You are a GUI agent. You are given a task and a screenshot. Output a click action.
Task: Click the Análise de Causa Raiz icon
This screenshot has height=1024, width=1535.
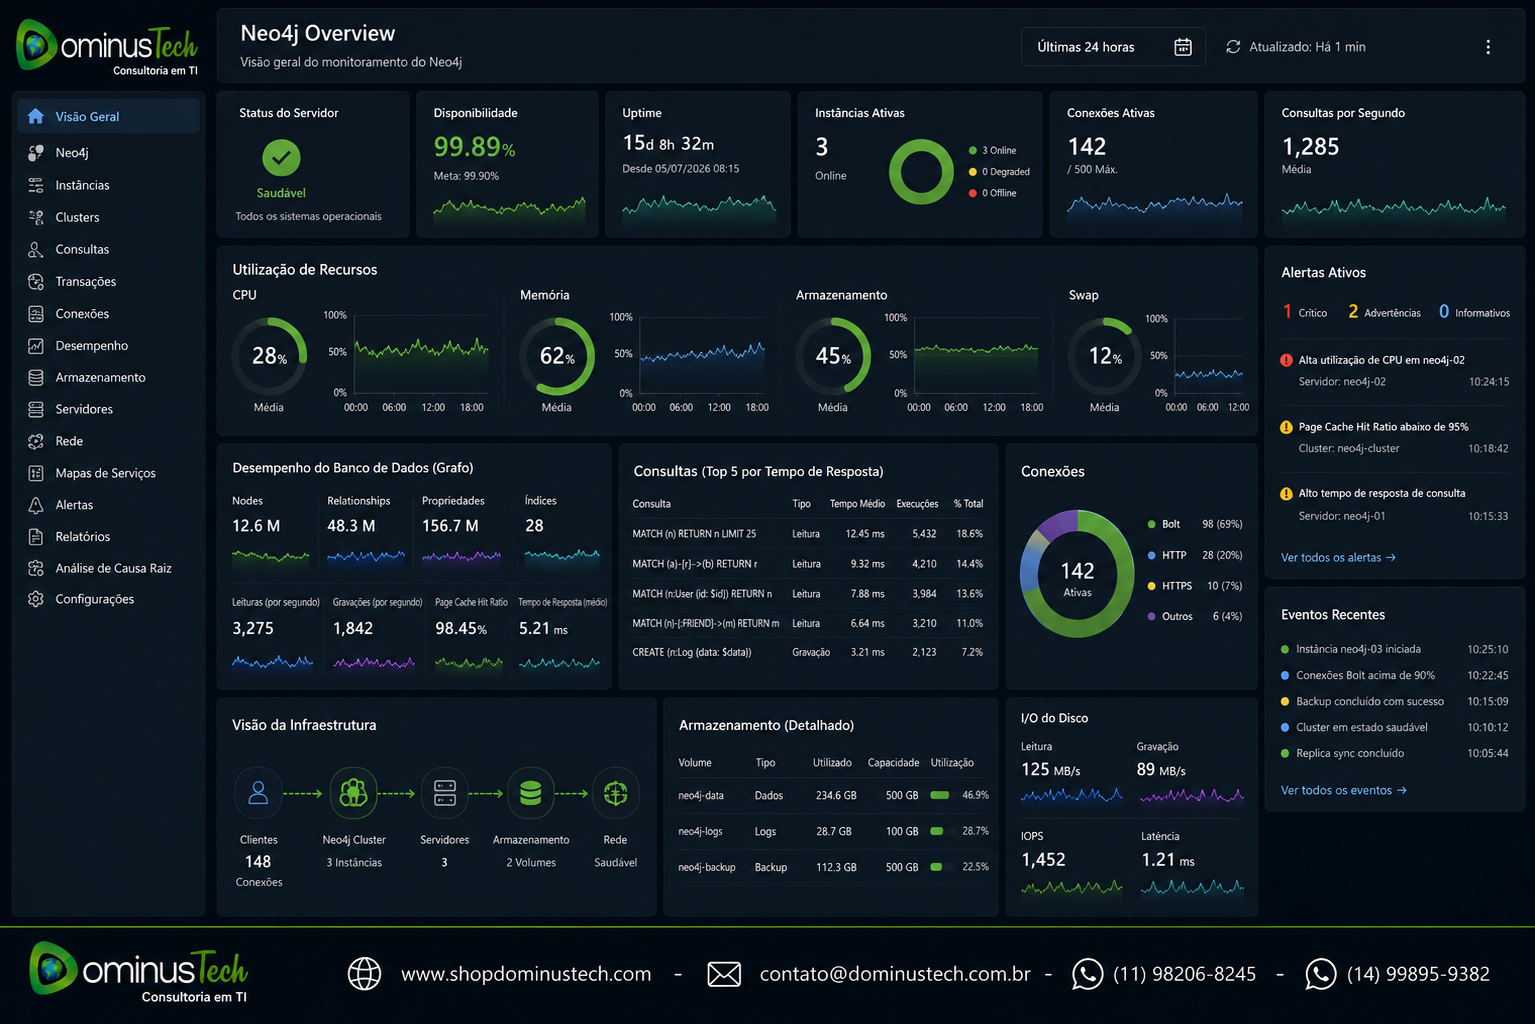click(x=36, y=568)
